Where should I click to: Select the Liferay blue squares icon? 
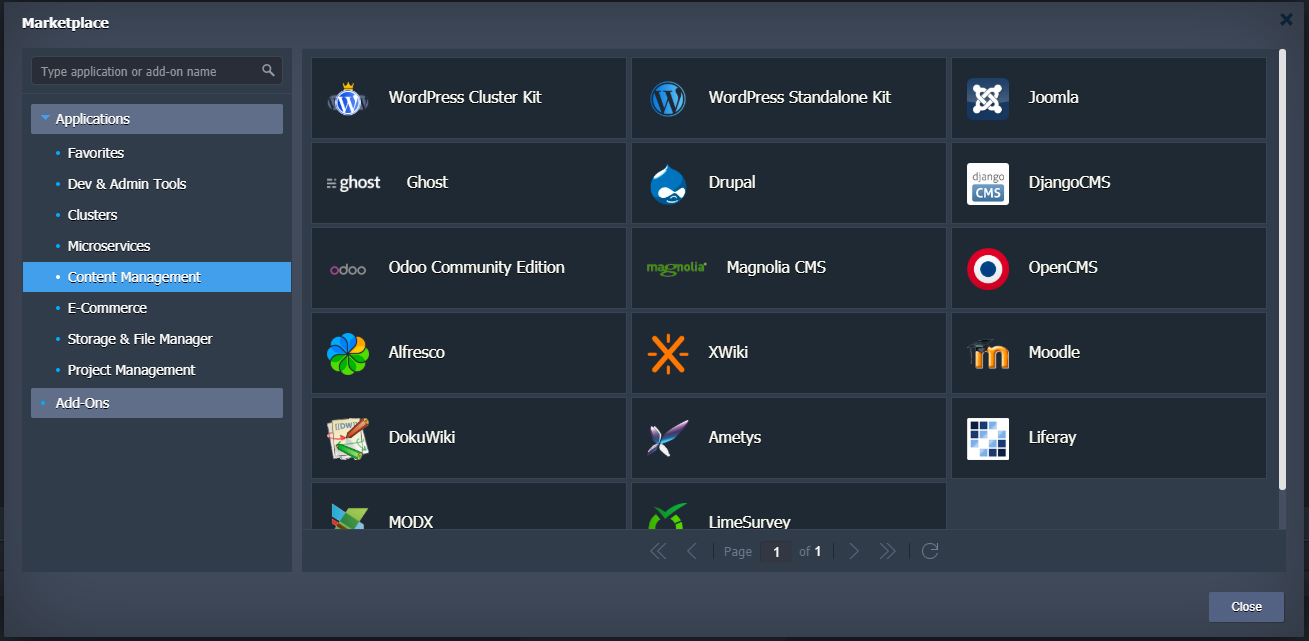point(987,439)
